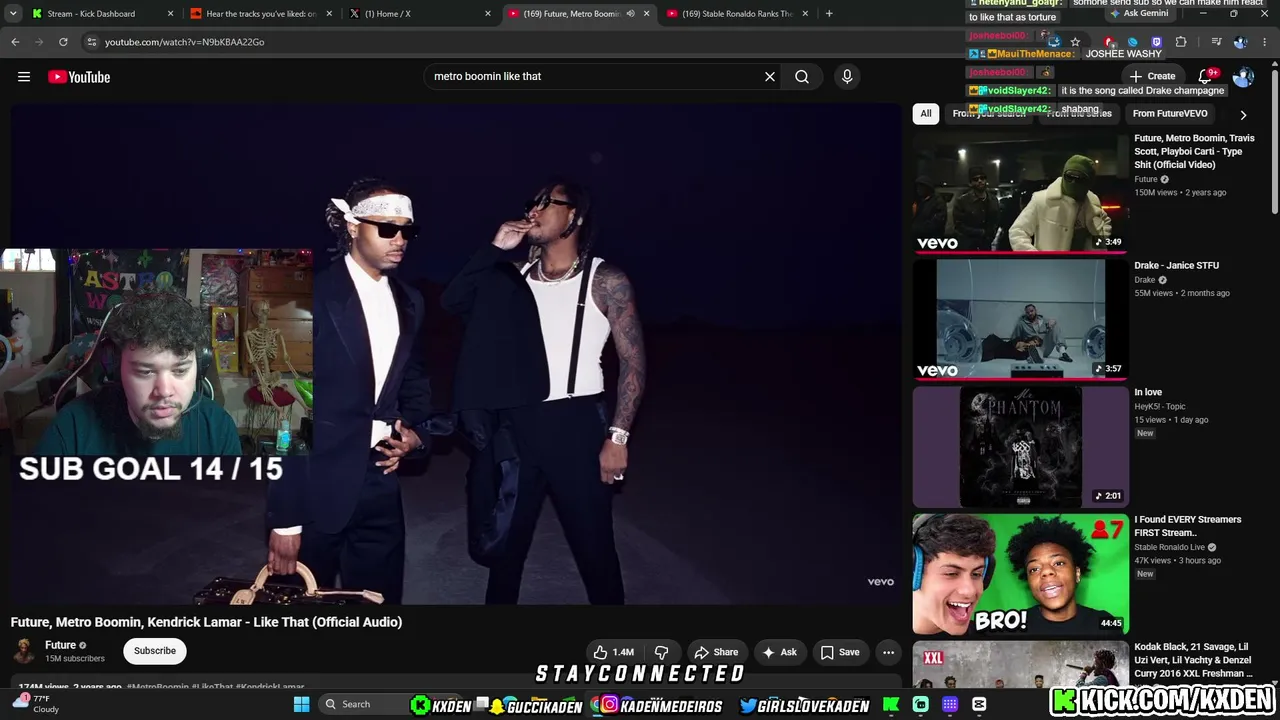Open more actions ellipsis under video
The height and width of the screenshot is (720, 1280).
click(x=888, y=652)
